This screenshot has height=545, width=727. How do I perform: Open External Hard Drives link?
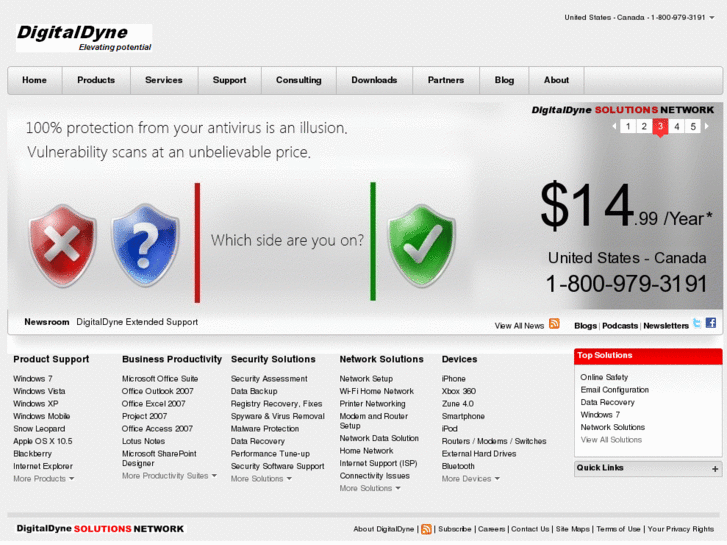coord(479,454)
